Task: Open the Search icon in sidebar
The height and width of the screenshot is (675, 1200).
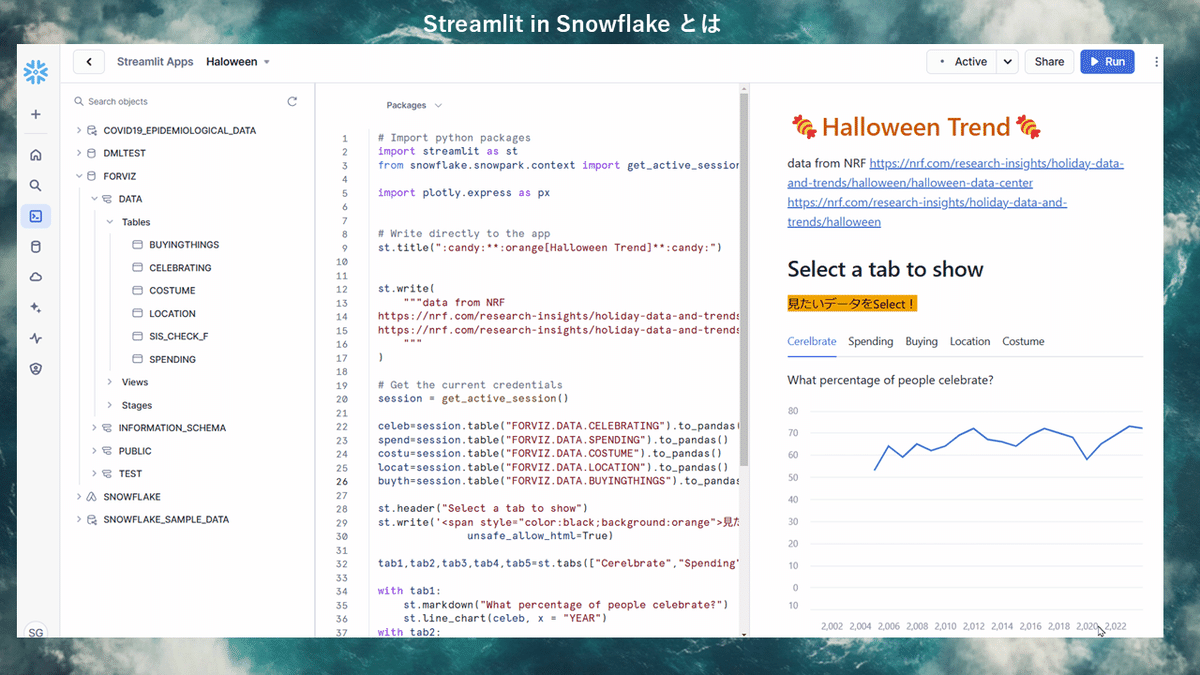Action: point(36,185)
